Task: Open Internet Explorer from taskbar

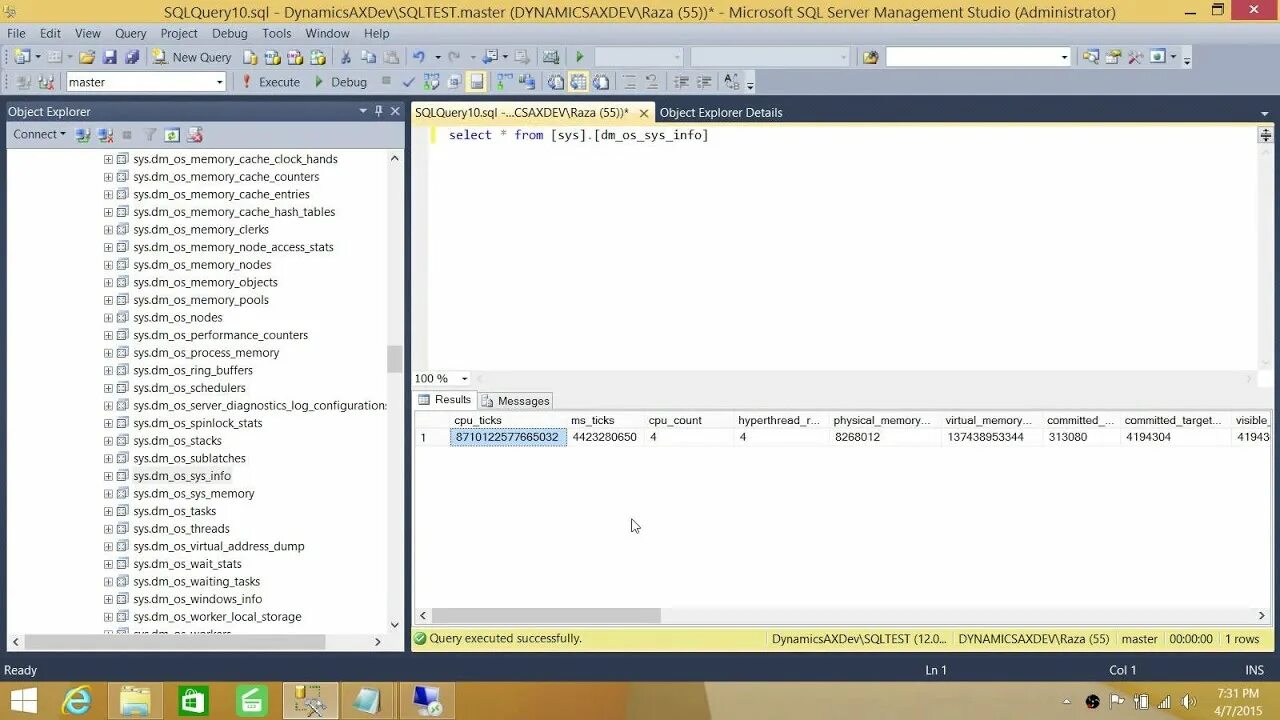Action: pos(77,700)
